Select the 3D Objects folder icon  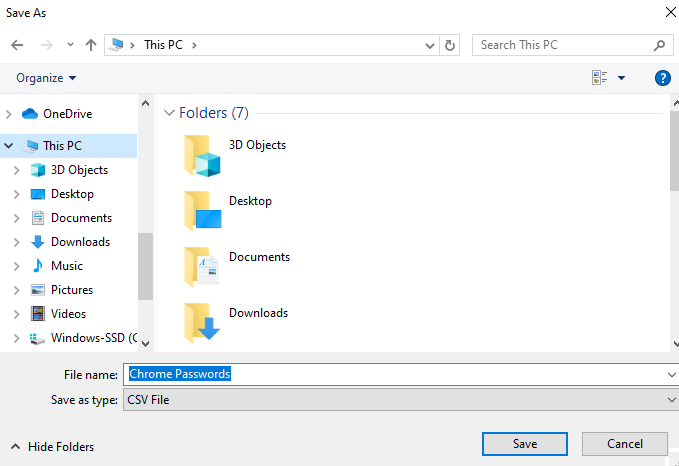tap(202, 156)
